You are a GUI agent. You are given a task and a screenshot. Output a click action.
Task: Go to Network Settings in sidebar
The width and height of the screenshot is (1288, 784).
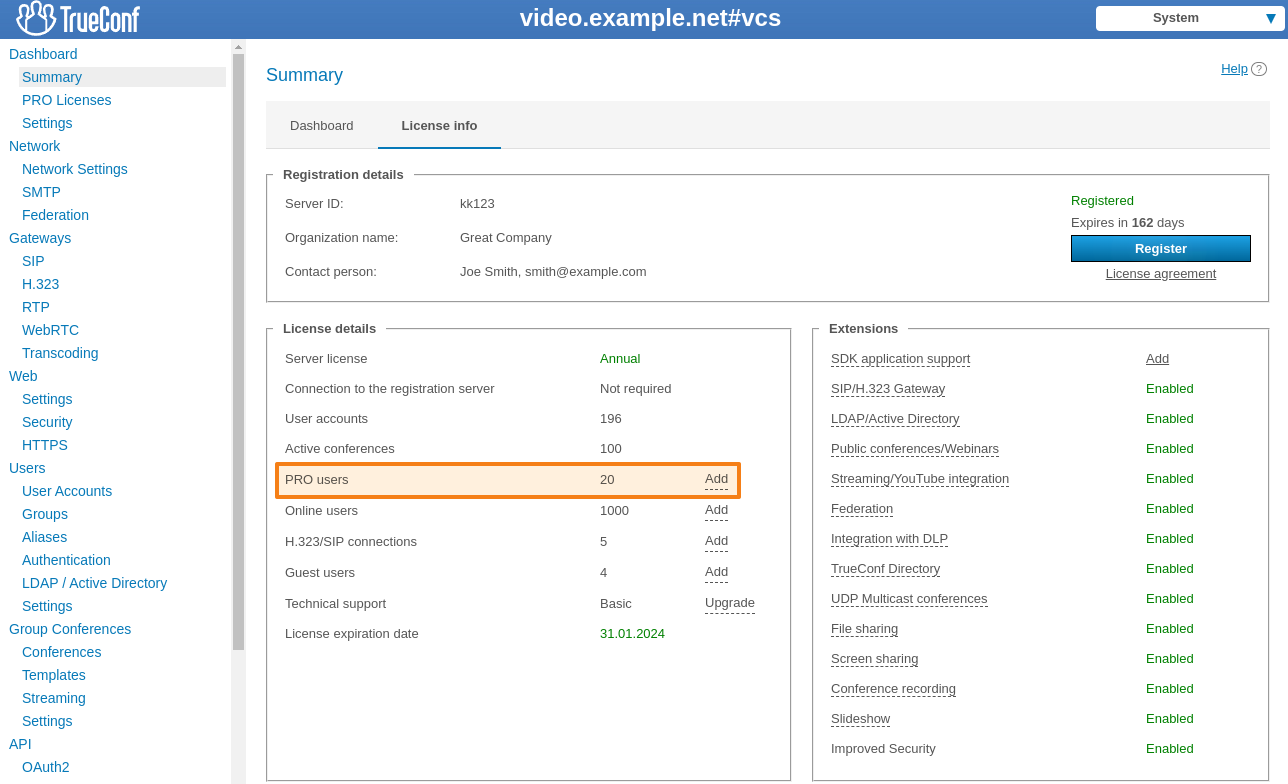pyautogui.click(x=75, y=169)
